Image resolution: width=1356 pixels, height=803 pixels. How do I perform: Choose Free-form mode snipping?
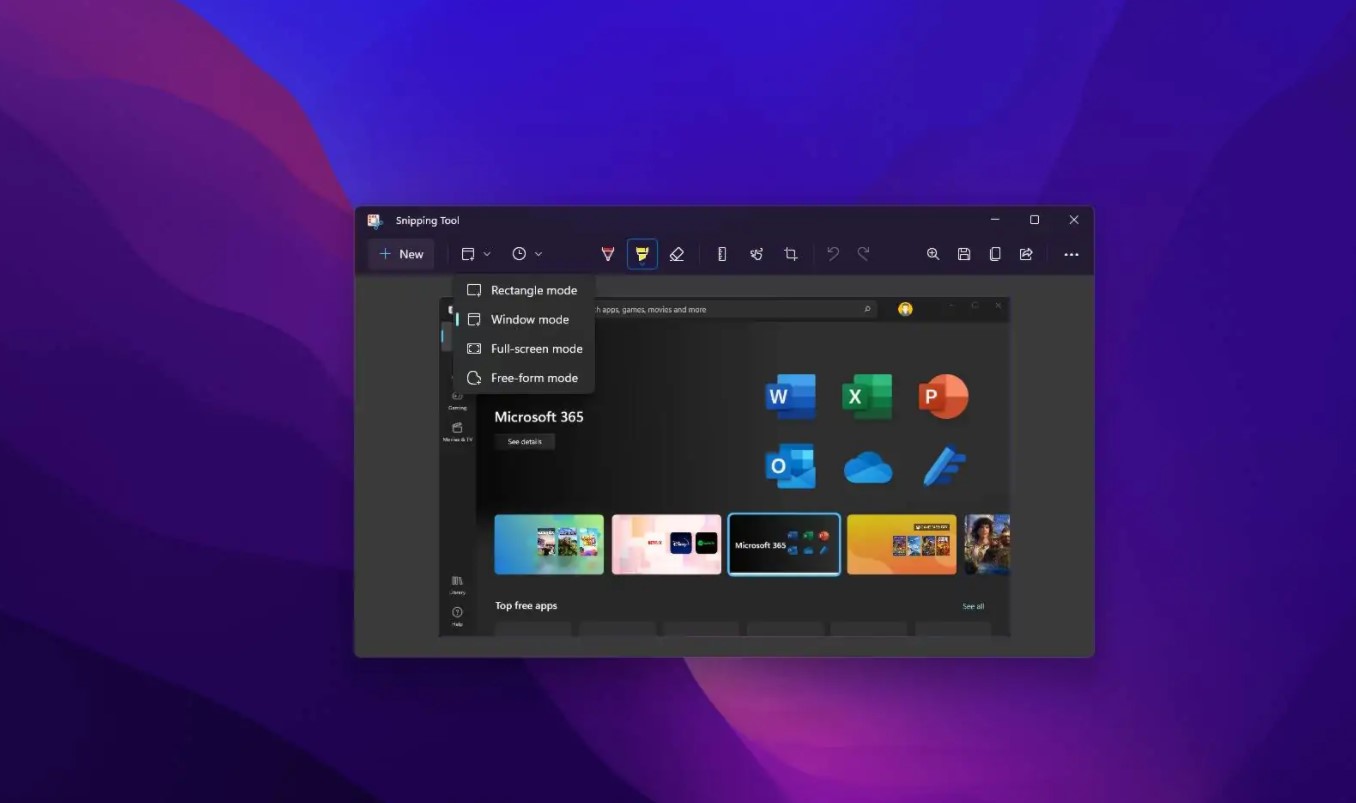[534, 378]
